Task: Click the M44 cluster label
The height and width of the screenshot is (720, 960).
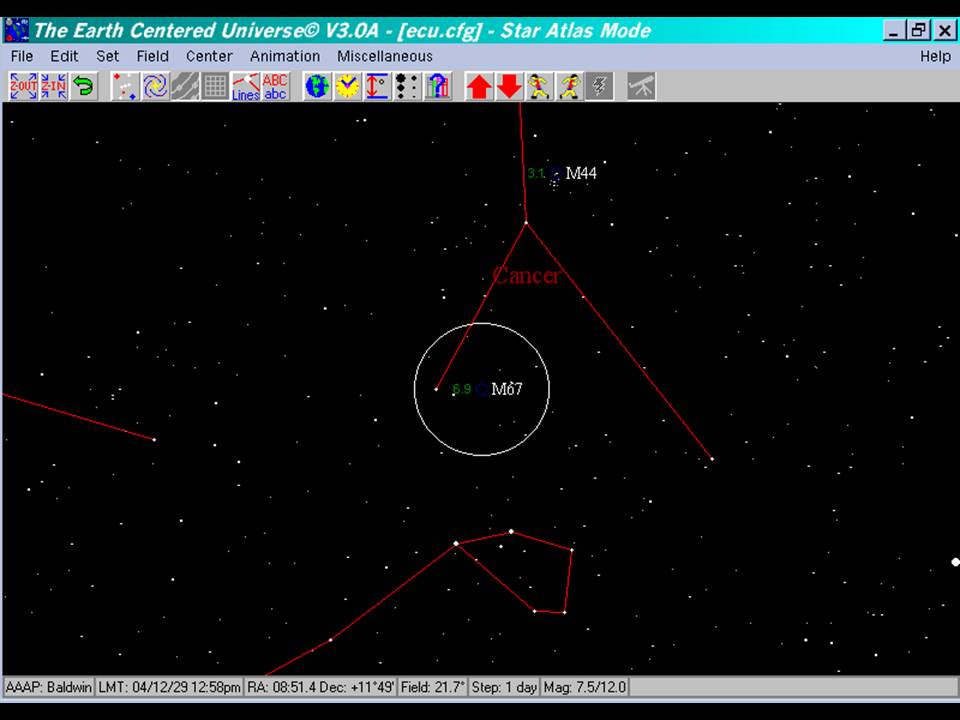Action: (581, 173)
